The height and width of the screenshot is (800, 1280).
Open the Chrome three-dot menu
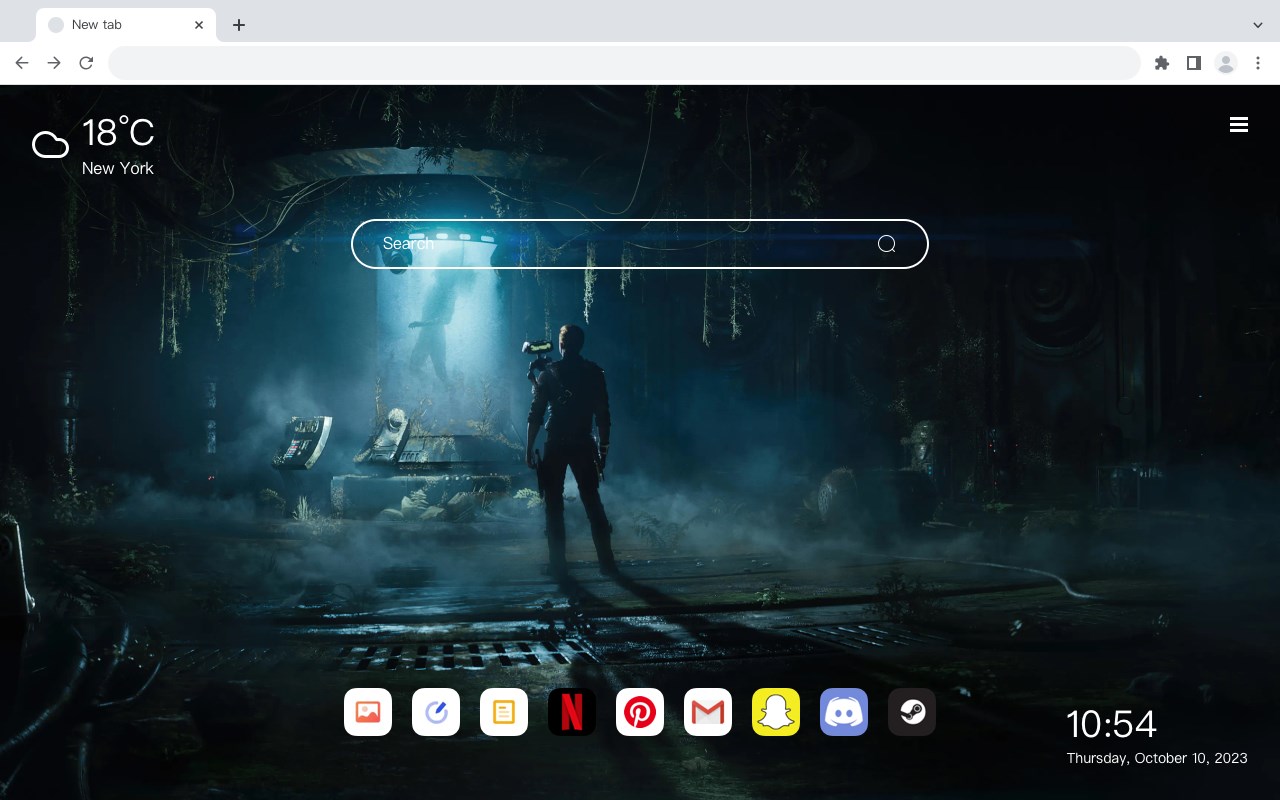click(1258, 63)
